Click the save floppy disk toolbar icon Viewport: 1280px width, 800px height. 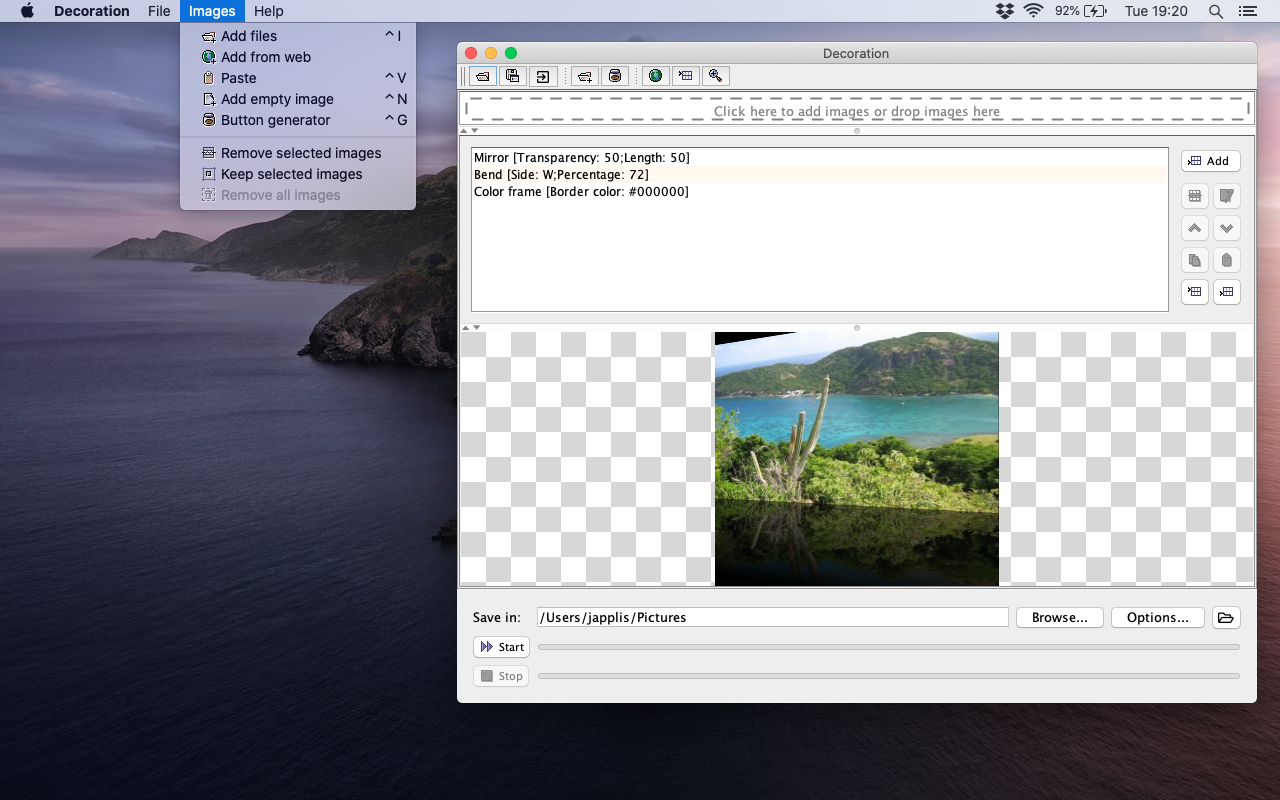point(512,76)
